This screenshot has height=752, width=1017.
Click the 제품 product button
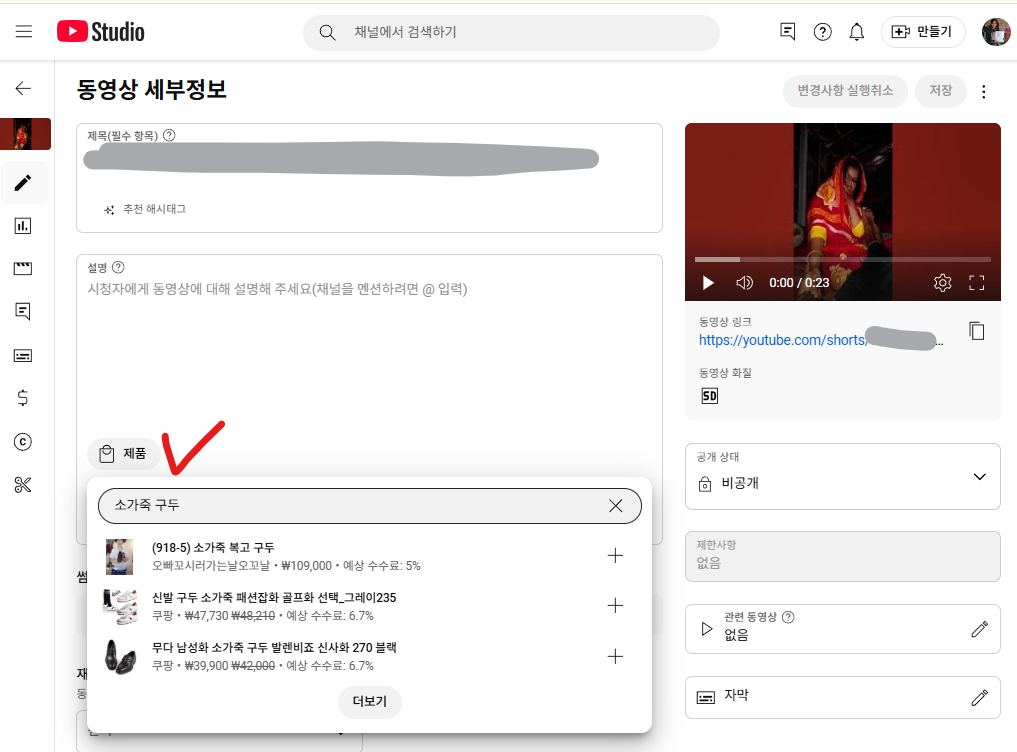pos(123,454)
